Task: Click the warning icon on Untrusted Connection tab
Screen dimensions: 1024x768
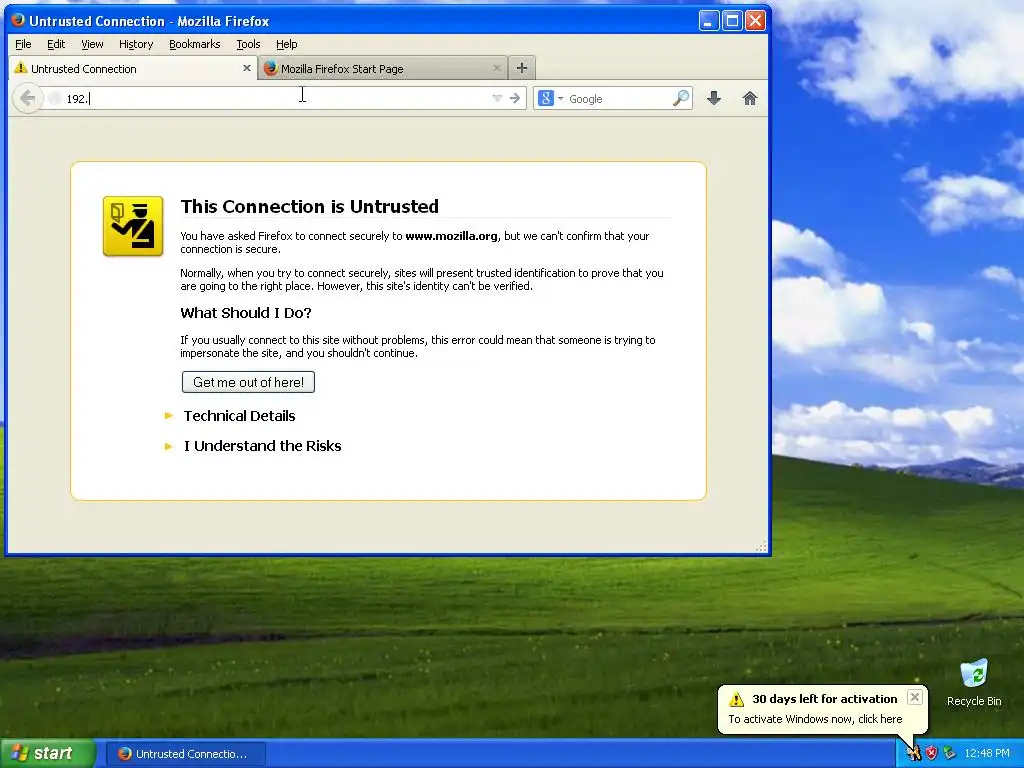Action: [21, 68]
